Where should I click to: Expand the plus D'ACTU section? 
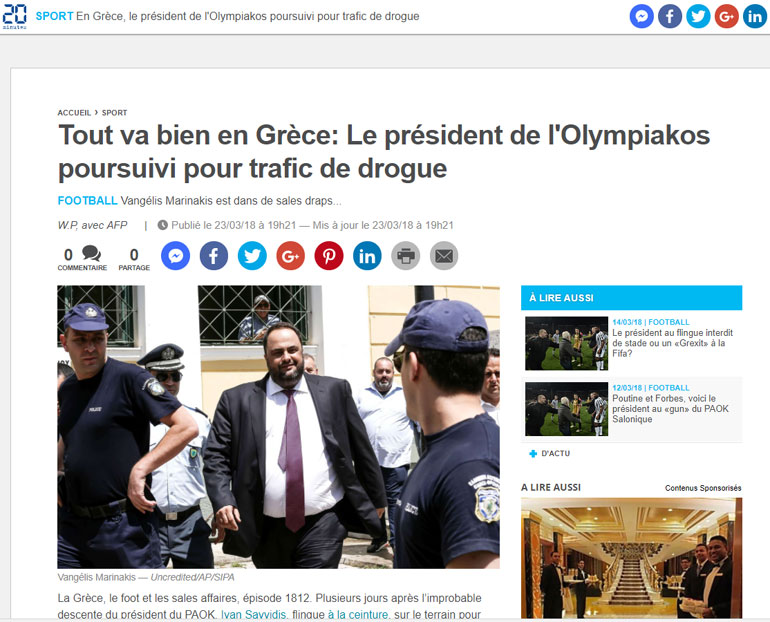(550, 454)
